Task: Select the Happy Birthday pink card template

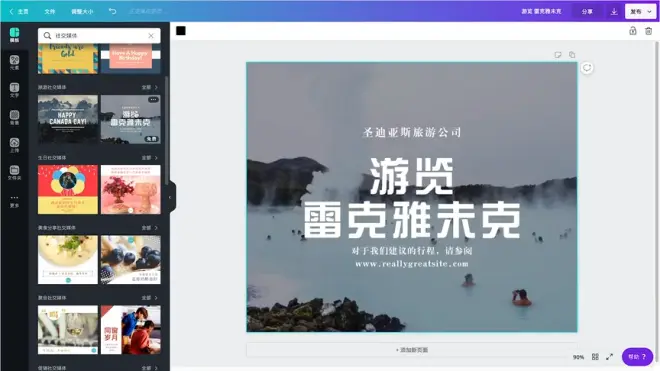Action: pyautogui.click(x=130, y=59)
